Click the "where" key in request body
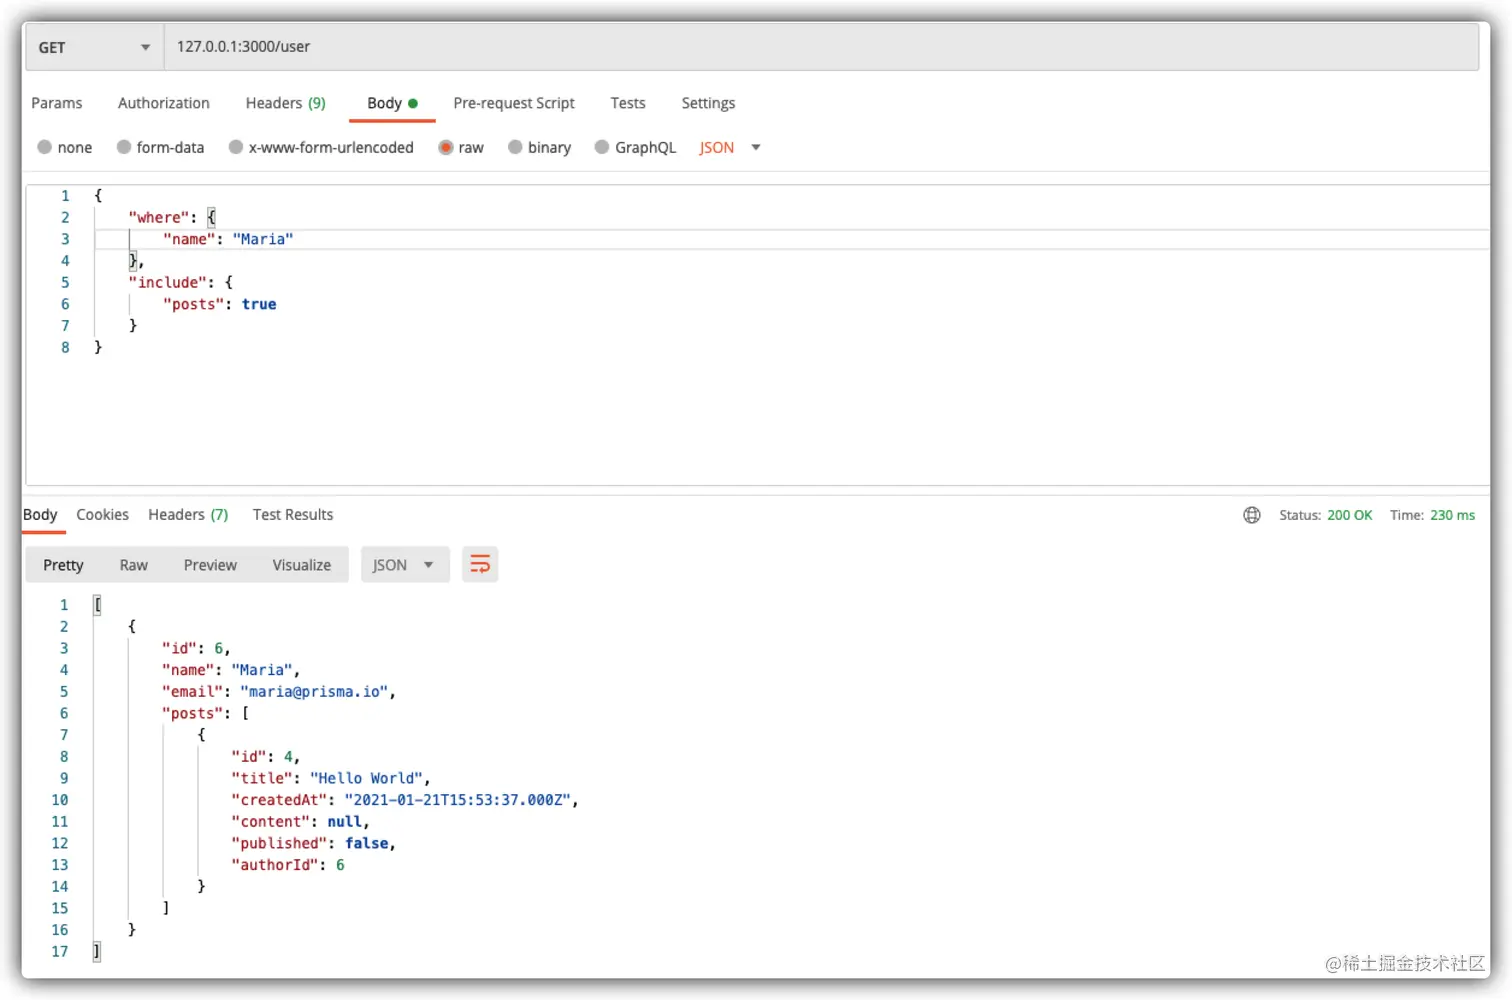 click(x=159, y=217)
